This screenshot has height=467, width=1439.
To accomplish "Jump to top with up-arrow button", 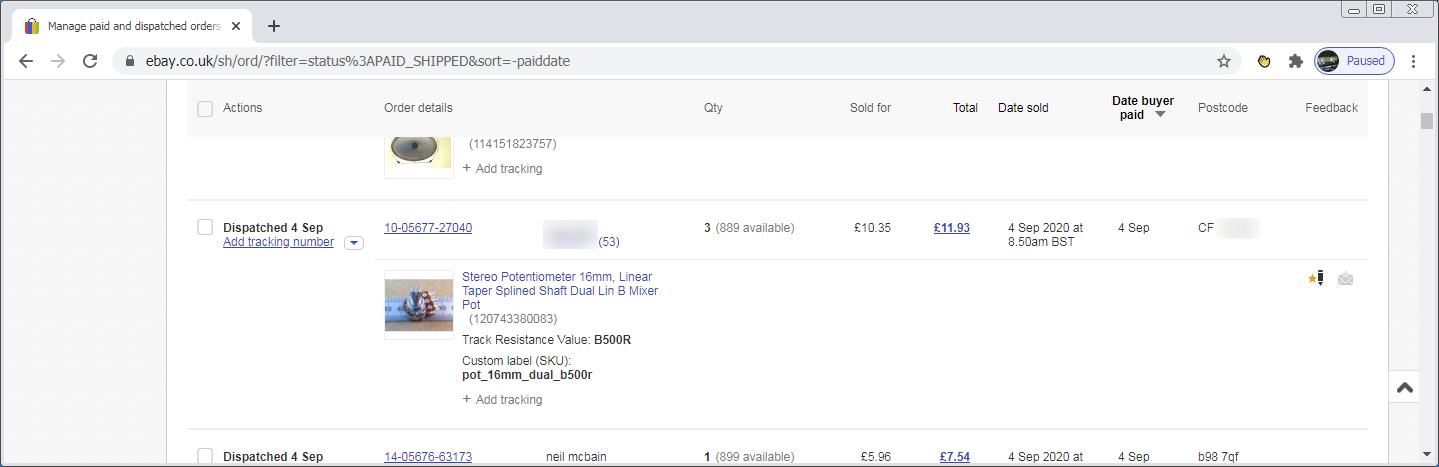I will coord(1404,388).
